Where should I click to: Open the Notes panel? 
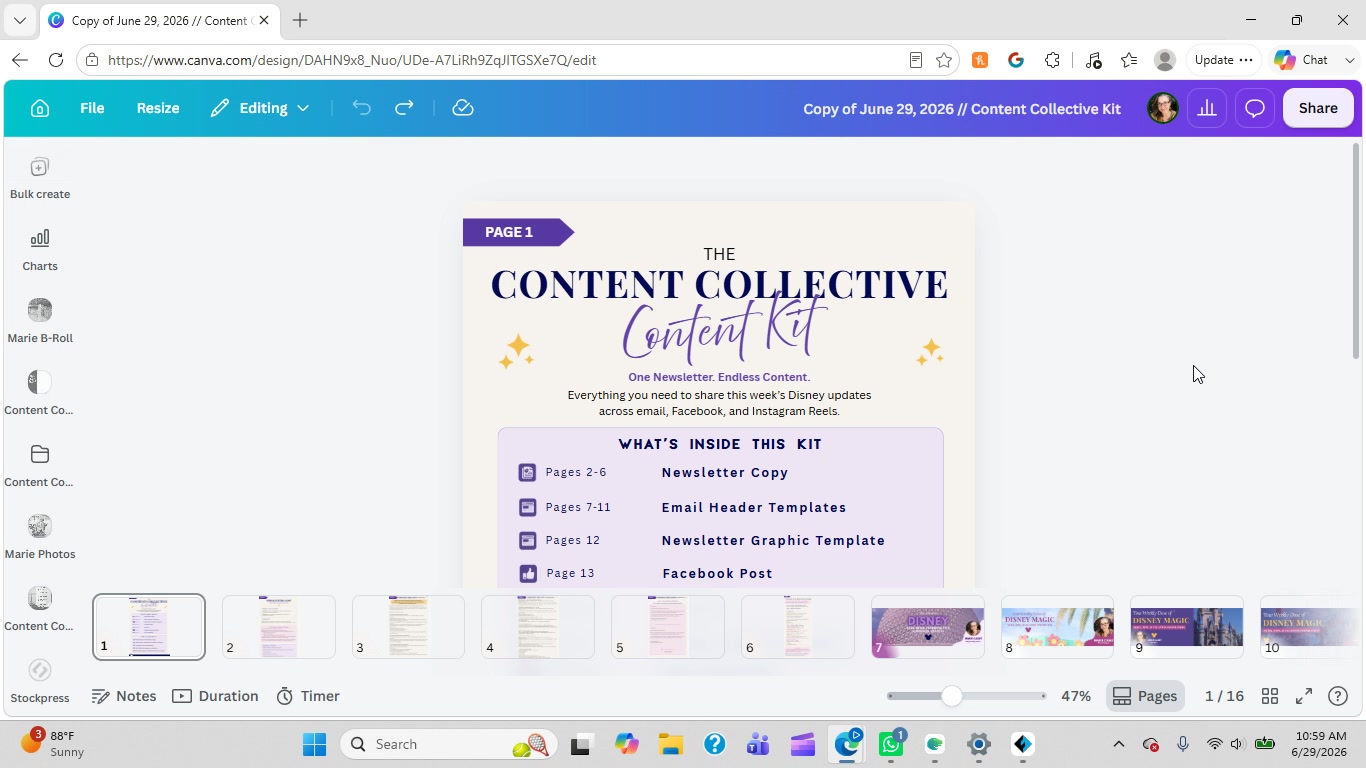coord(124,696)
